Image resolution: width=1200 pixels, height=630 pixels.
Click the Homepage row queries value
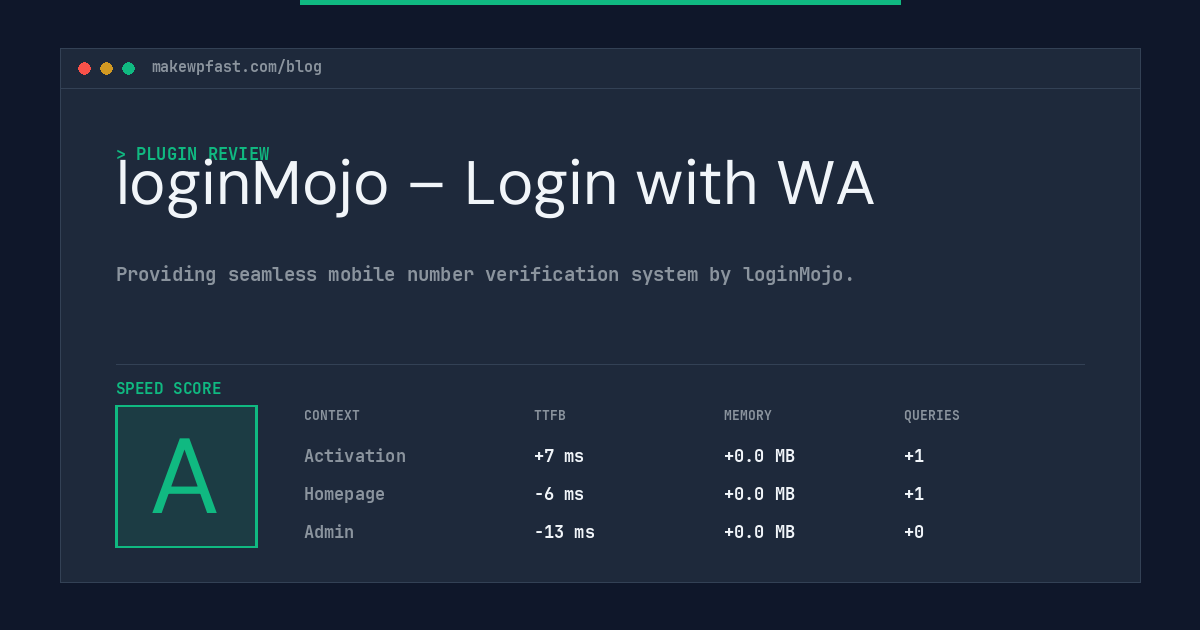coord(914,494)
